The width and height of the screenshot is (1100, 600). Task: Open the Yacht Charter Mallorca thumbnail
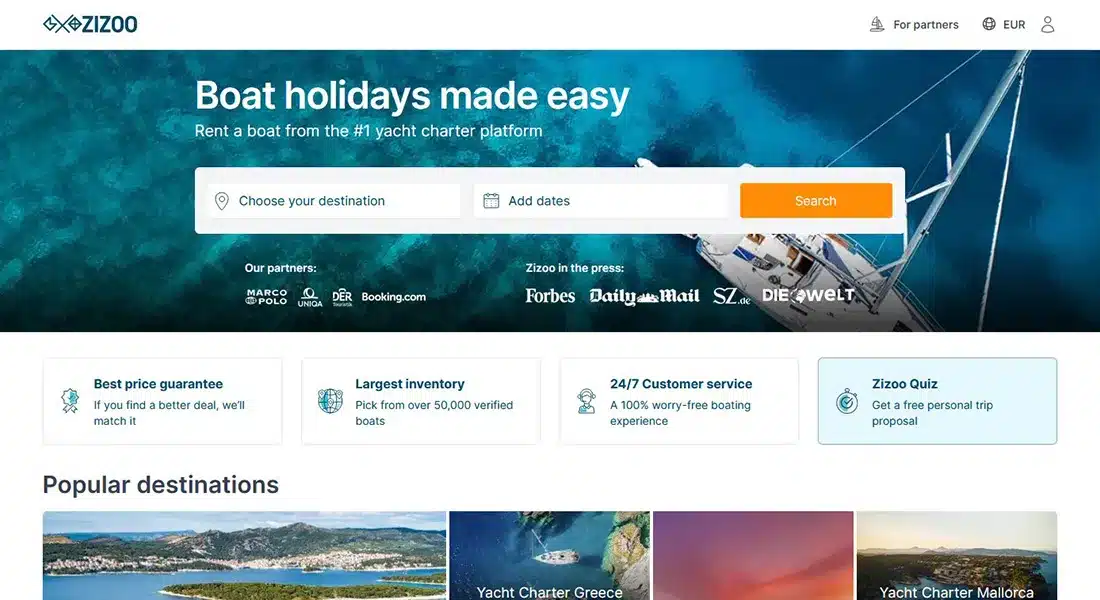pyautogui.click(x=957, y=555)
